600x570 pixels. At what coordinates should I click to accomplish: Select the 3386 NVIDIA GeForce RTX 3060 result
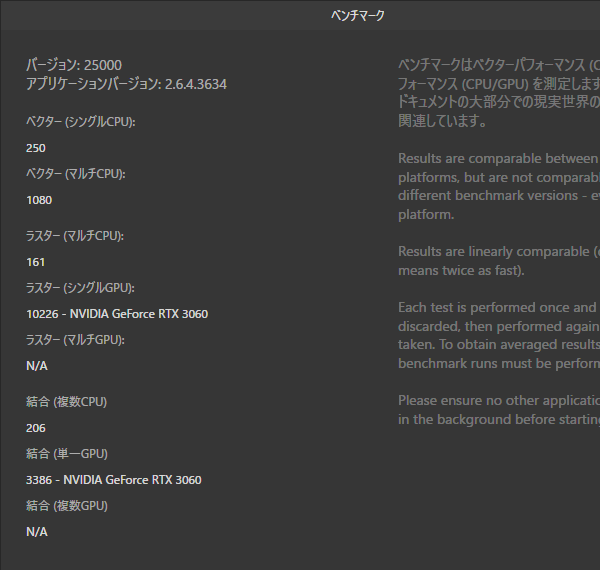pos(114,480)
